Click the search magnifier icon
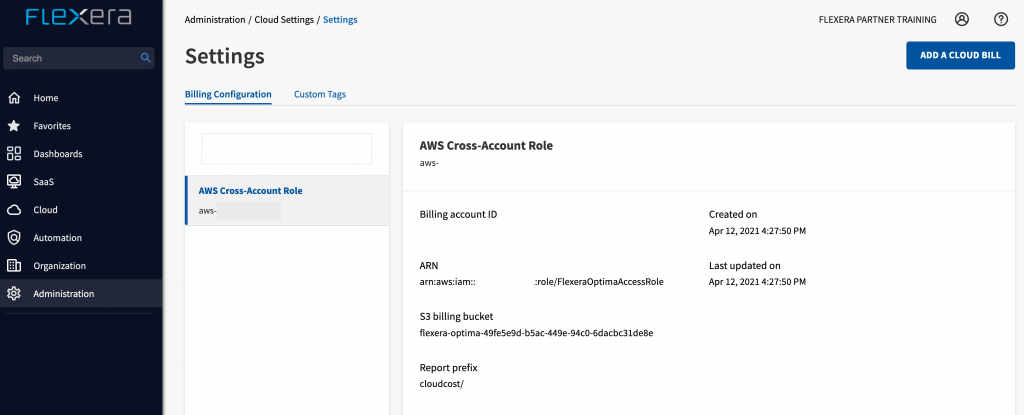Screen dimensions: 1024x415 click(x=146, y=58)
